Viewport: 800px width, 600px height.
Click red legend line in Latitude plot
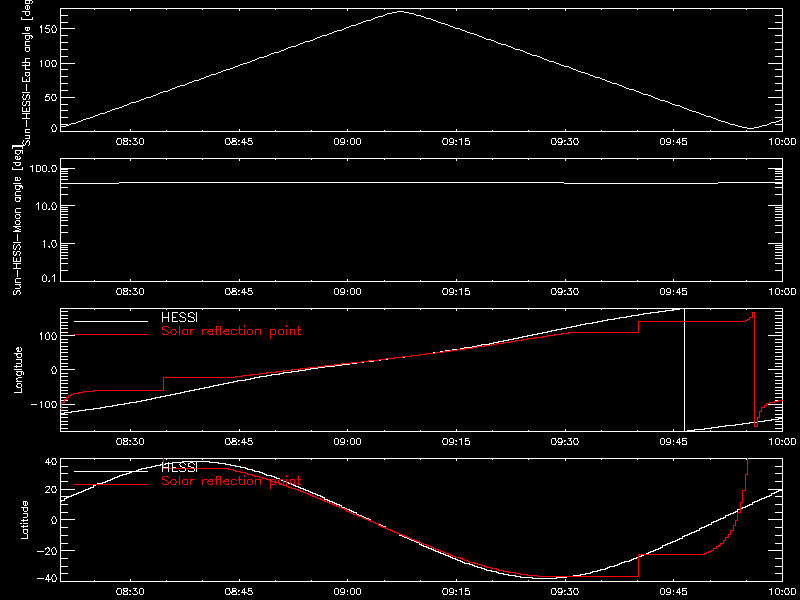[x=111, y=484]
